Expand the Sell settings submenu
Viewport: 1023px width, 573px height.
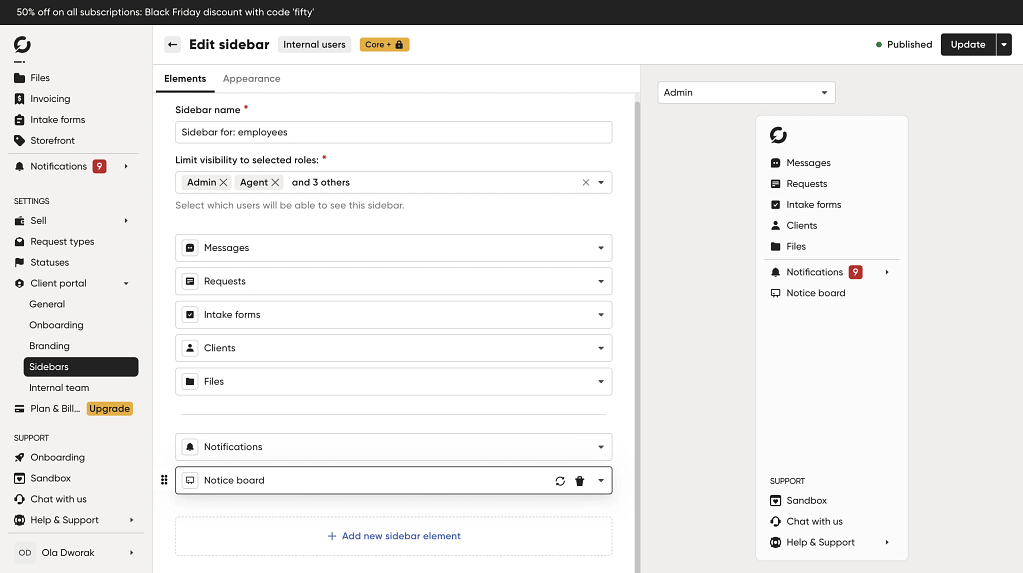coord(126,221)
